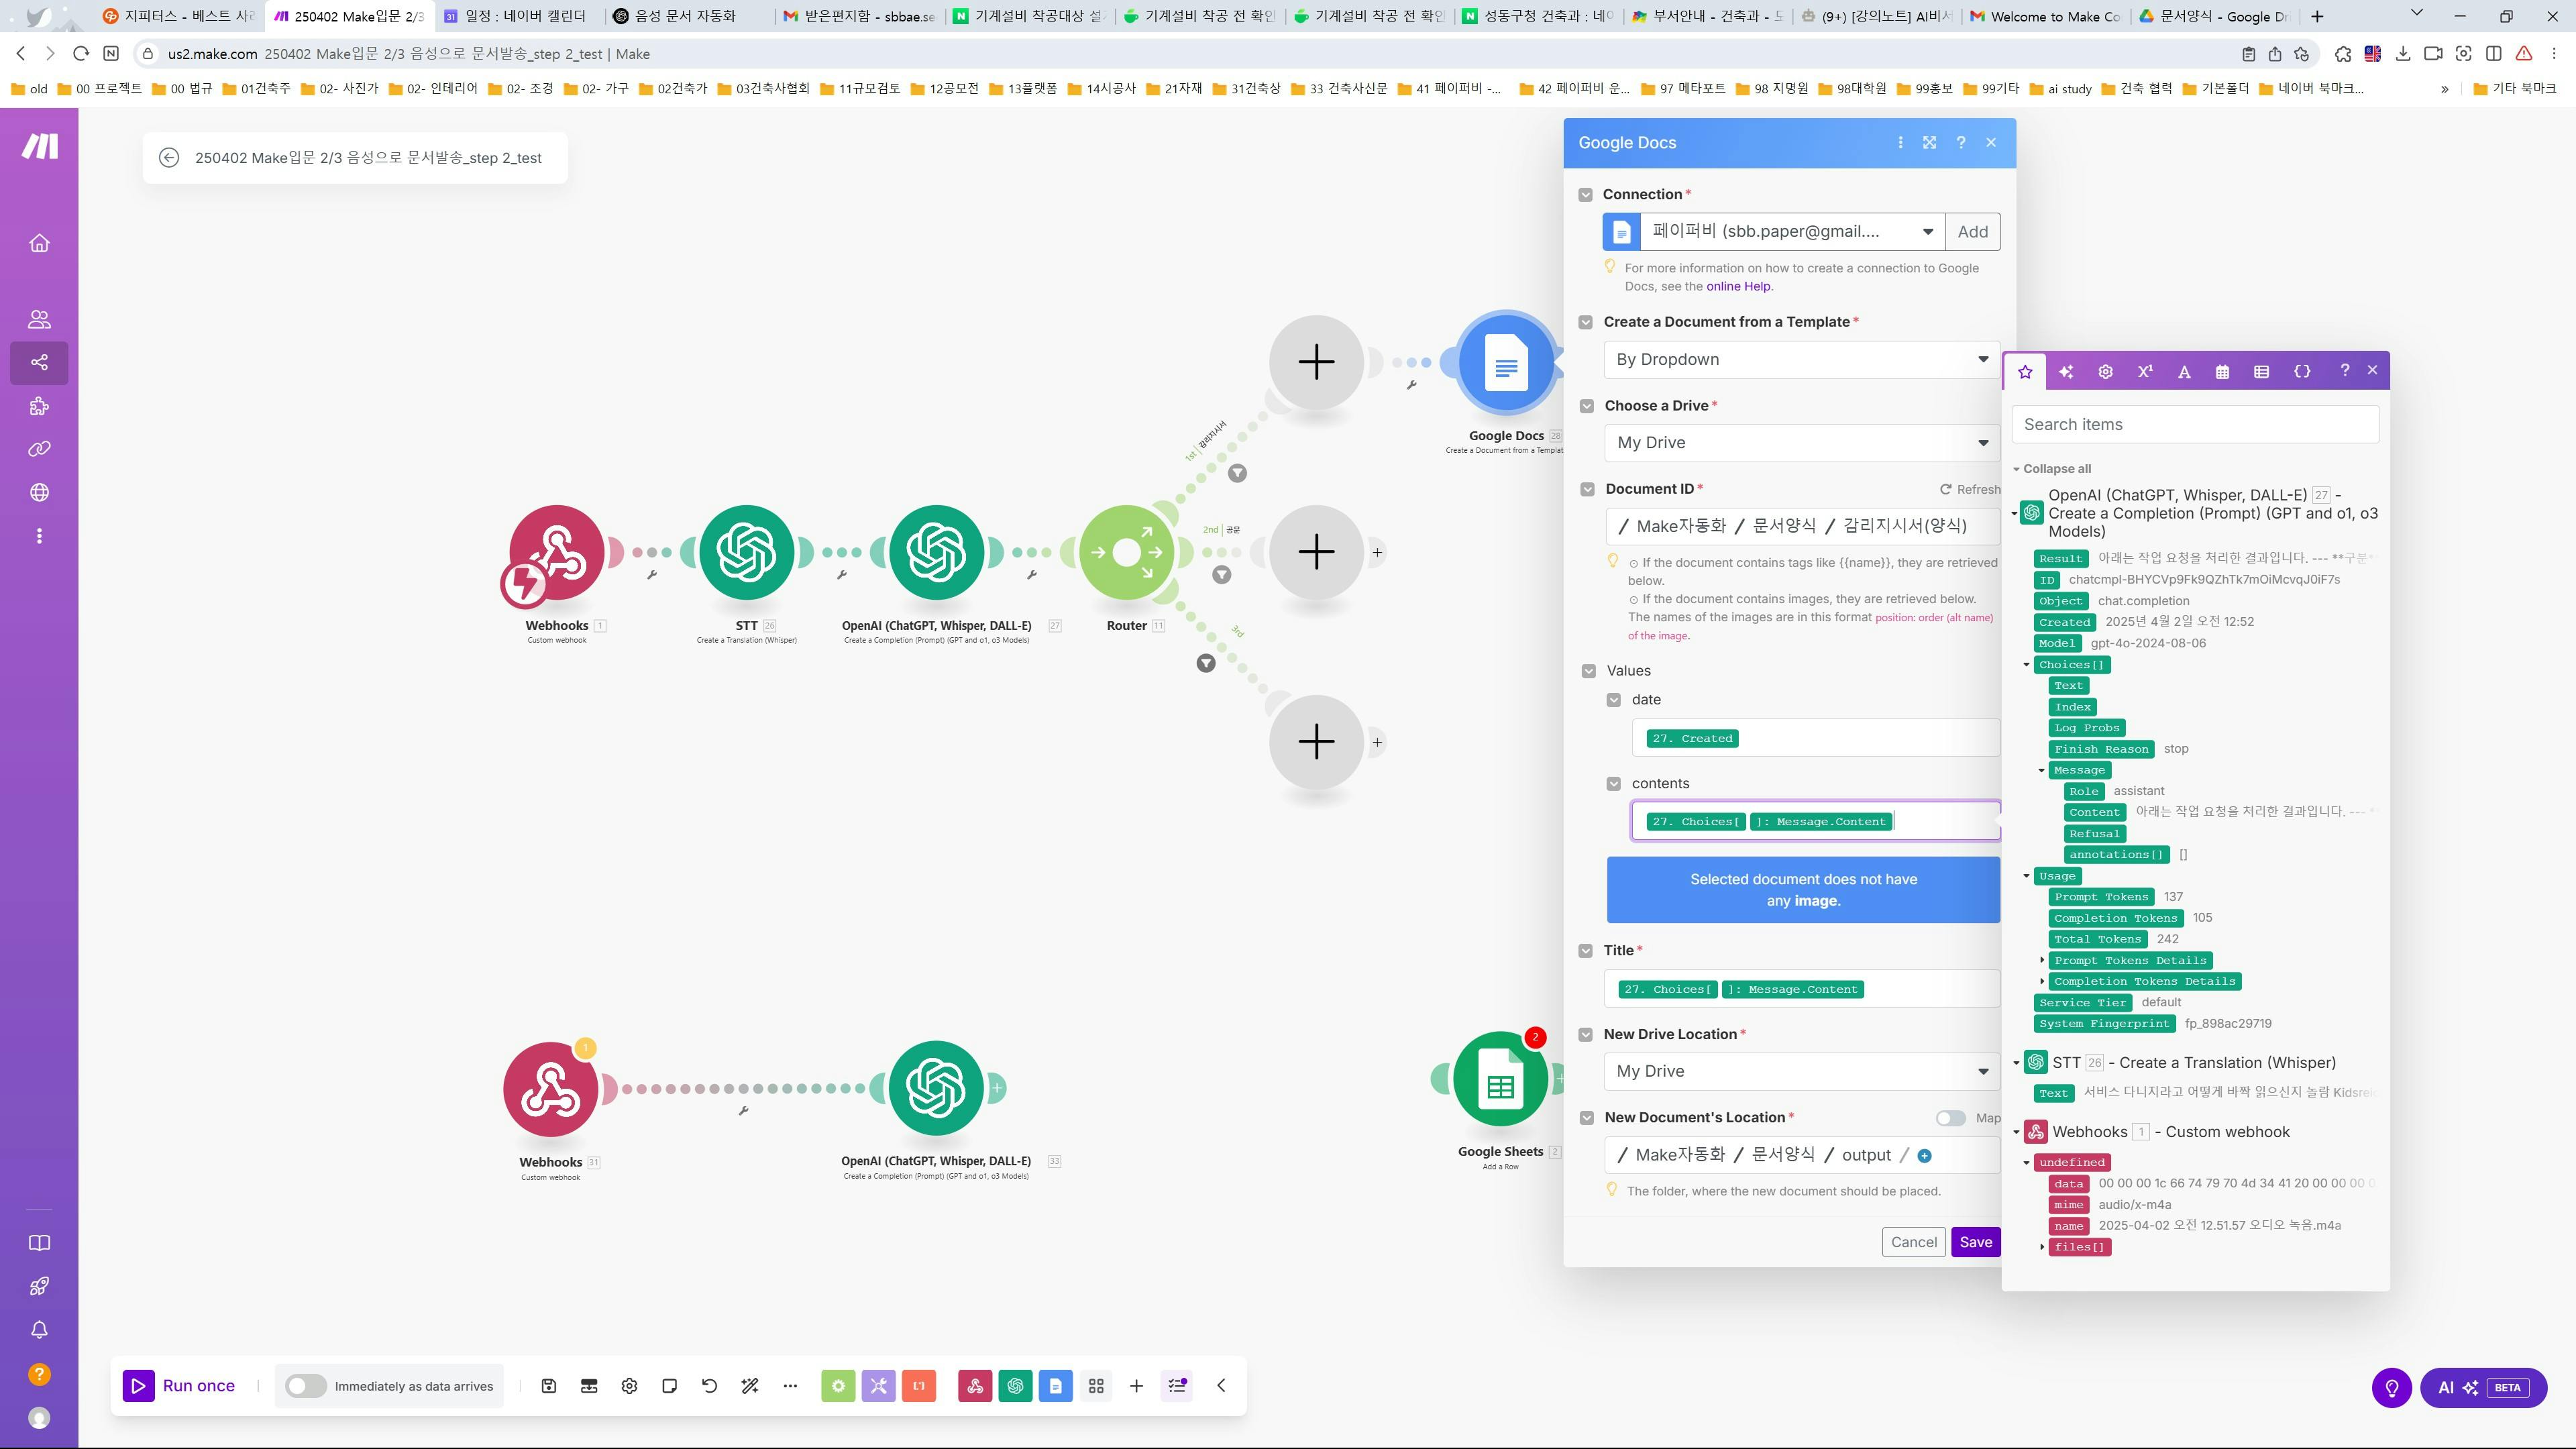Click the Router module node
Screen dimensions: 2576x1449
(x=1126, y=553)
